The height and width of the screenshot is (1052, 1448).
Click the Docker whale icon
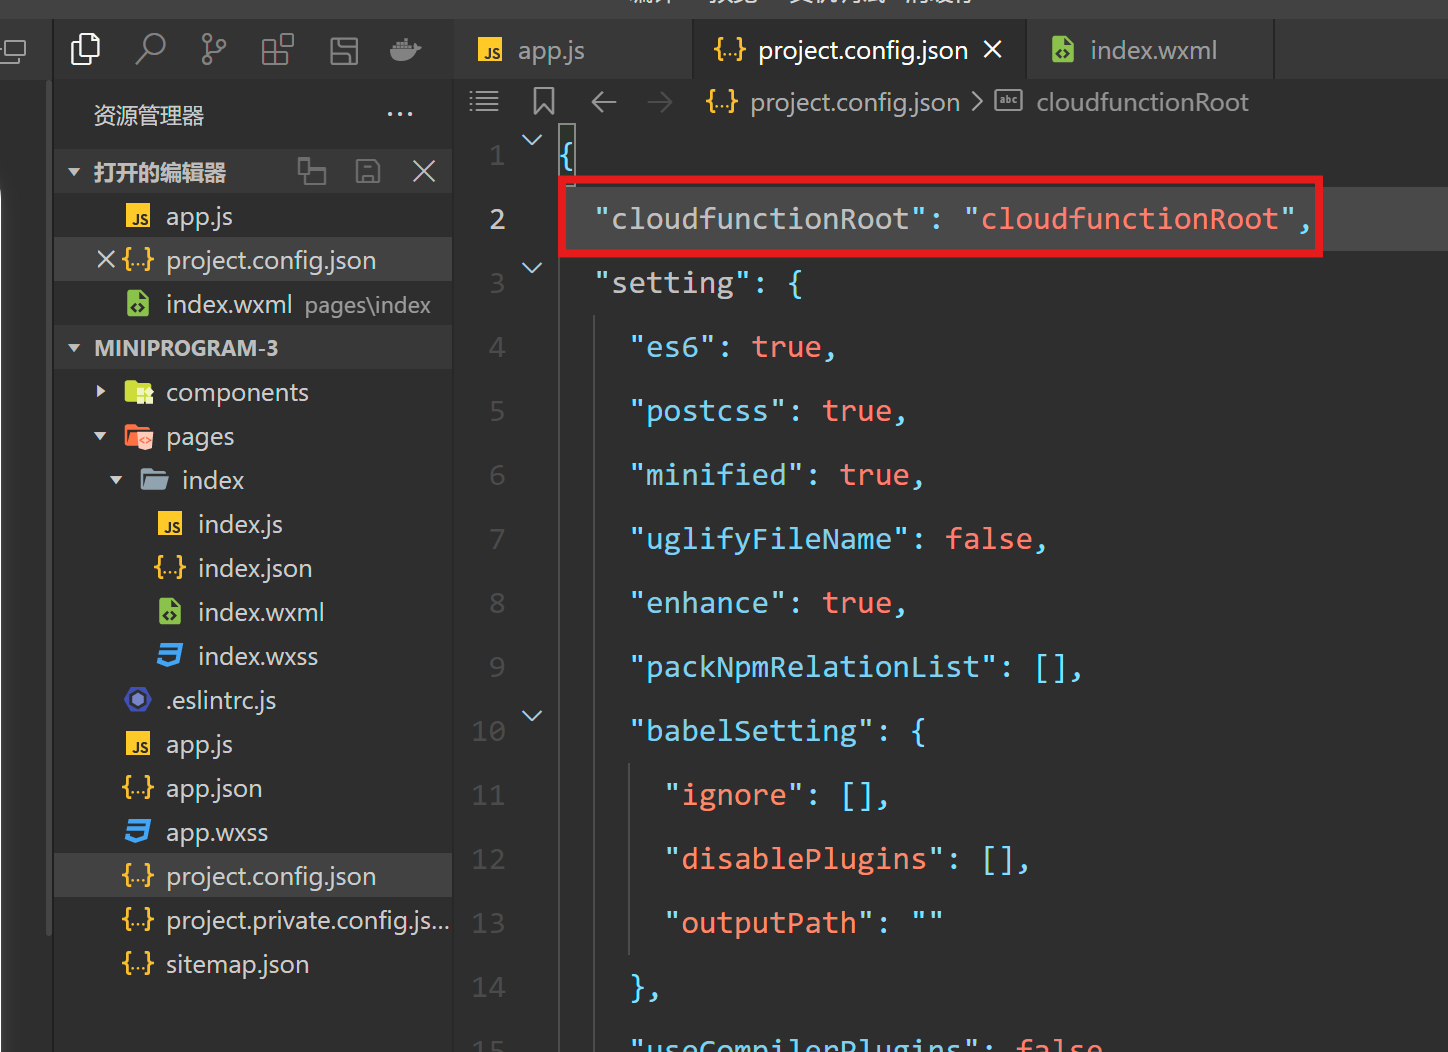point(405,48)
